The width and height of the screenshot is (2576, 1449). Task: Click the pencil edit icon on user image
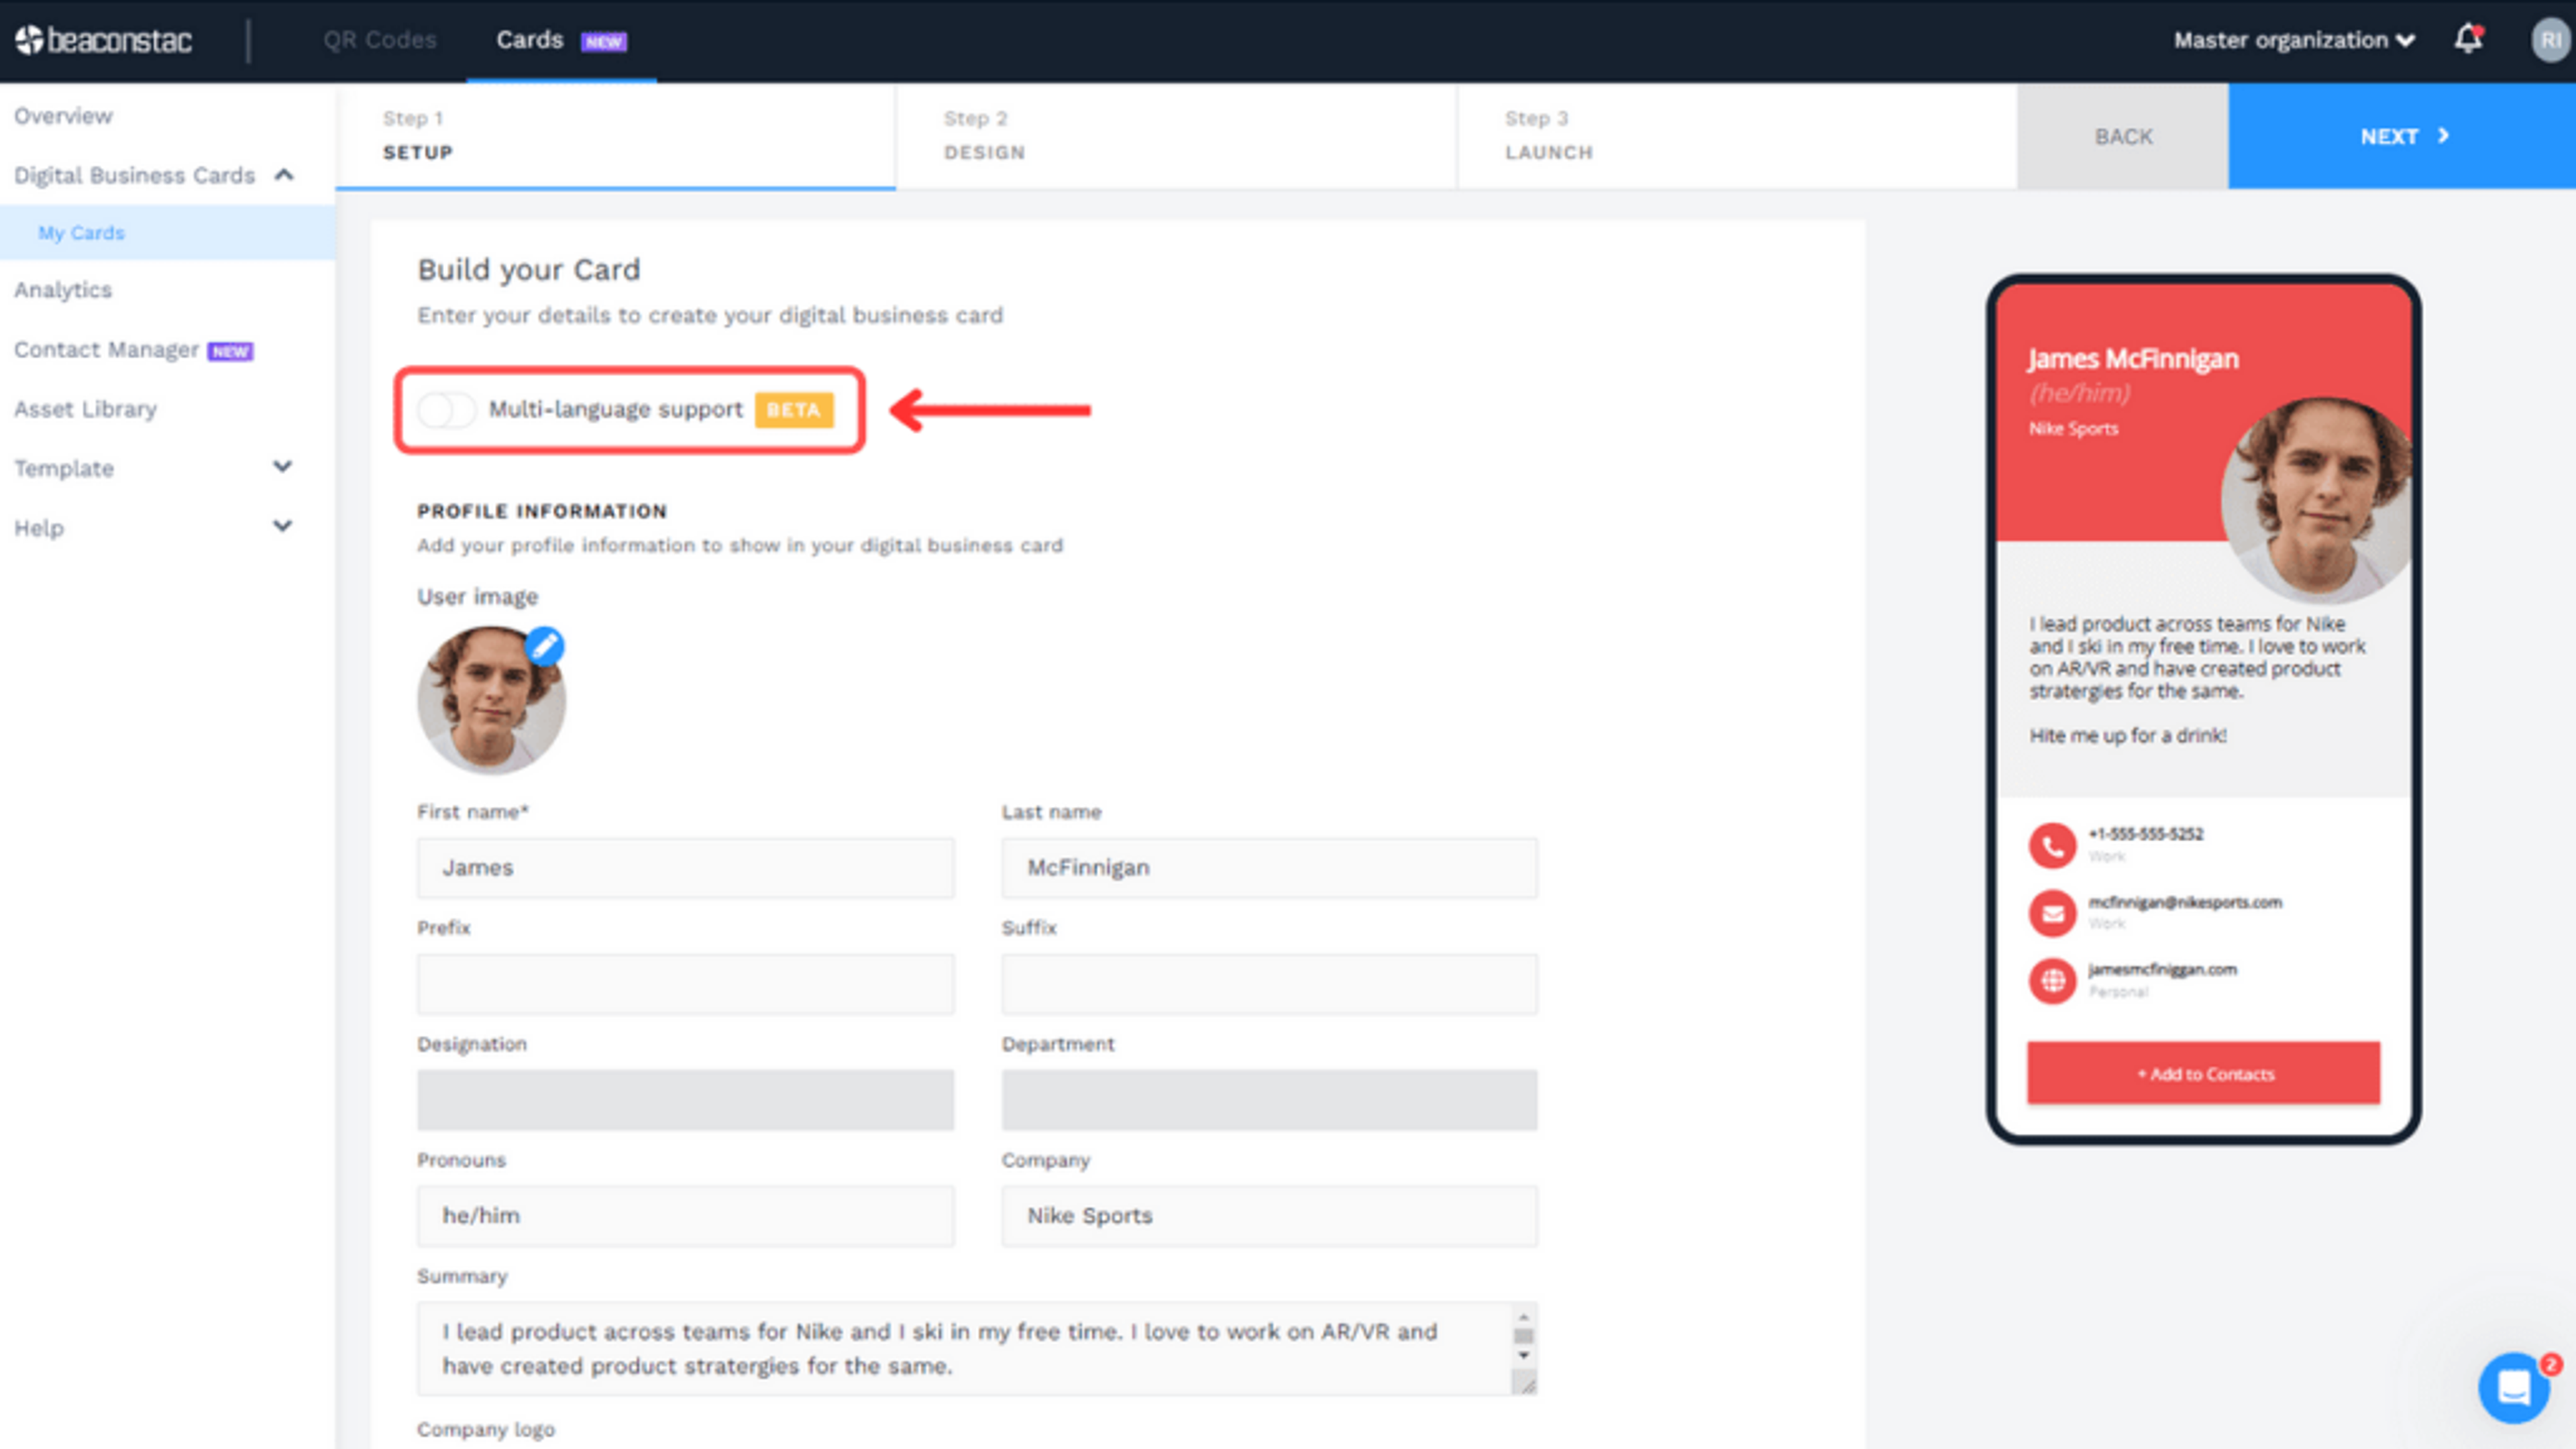pyautogui.click(x=545, y=647)
